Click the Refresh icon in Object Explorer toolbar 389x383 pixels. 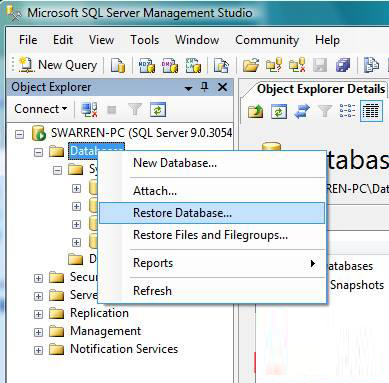pyautogui.click(x=158, y=109)
